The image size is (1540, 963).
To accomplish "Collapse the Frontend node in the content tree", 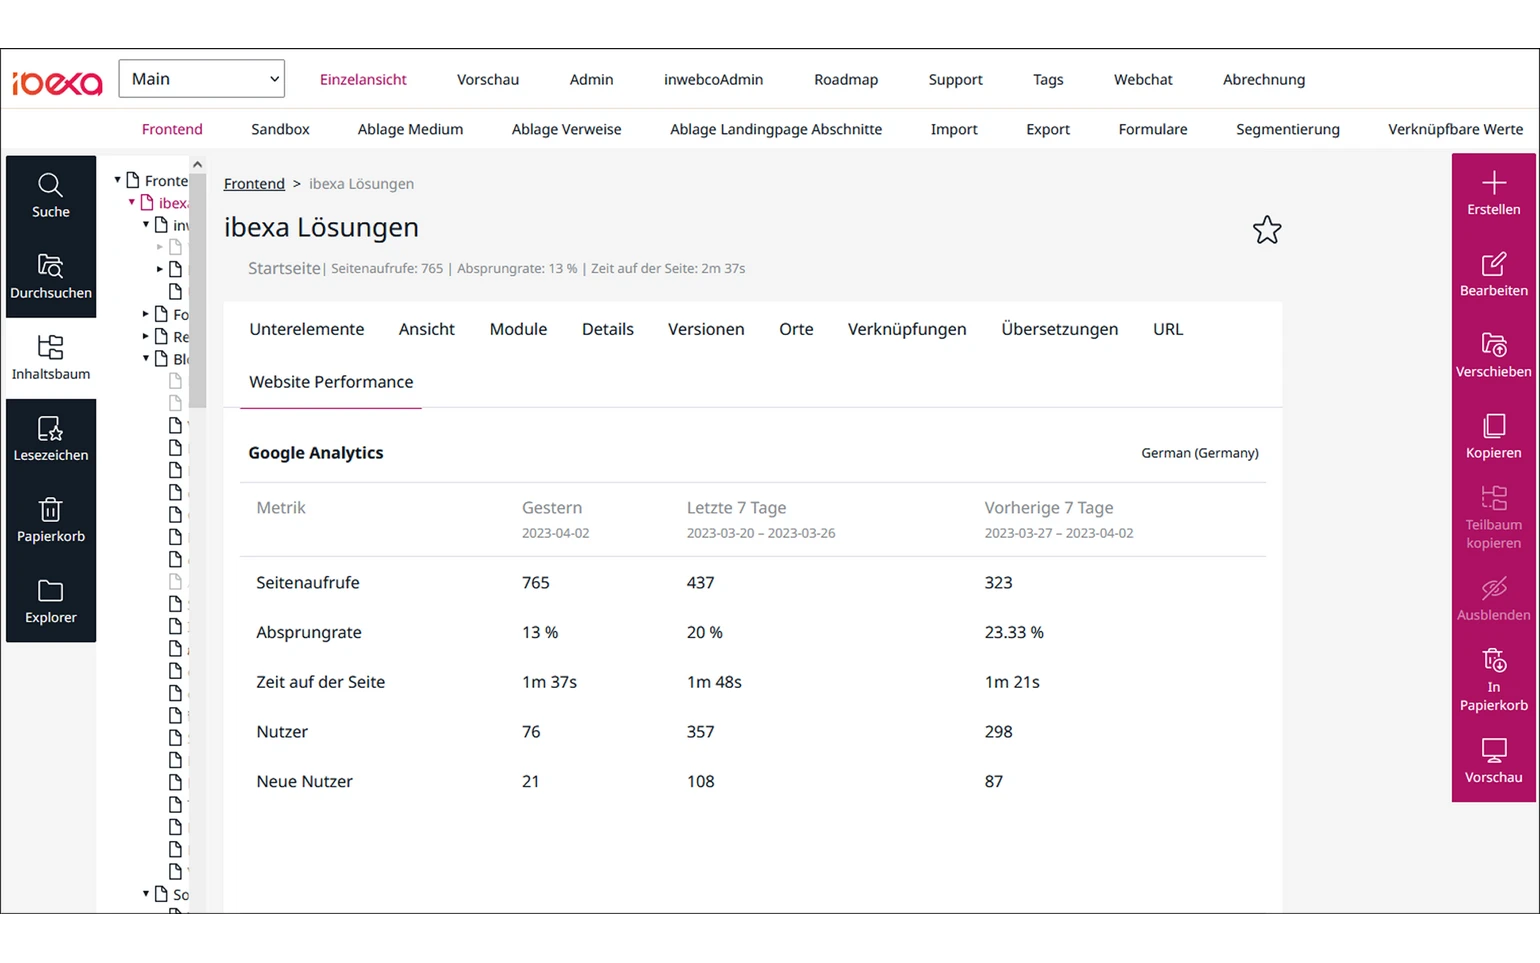I will tap(118, 180).
